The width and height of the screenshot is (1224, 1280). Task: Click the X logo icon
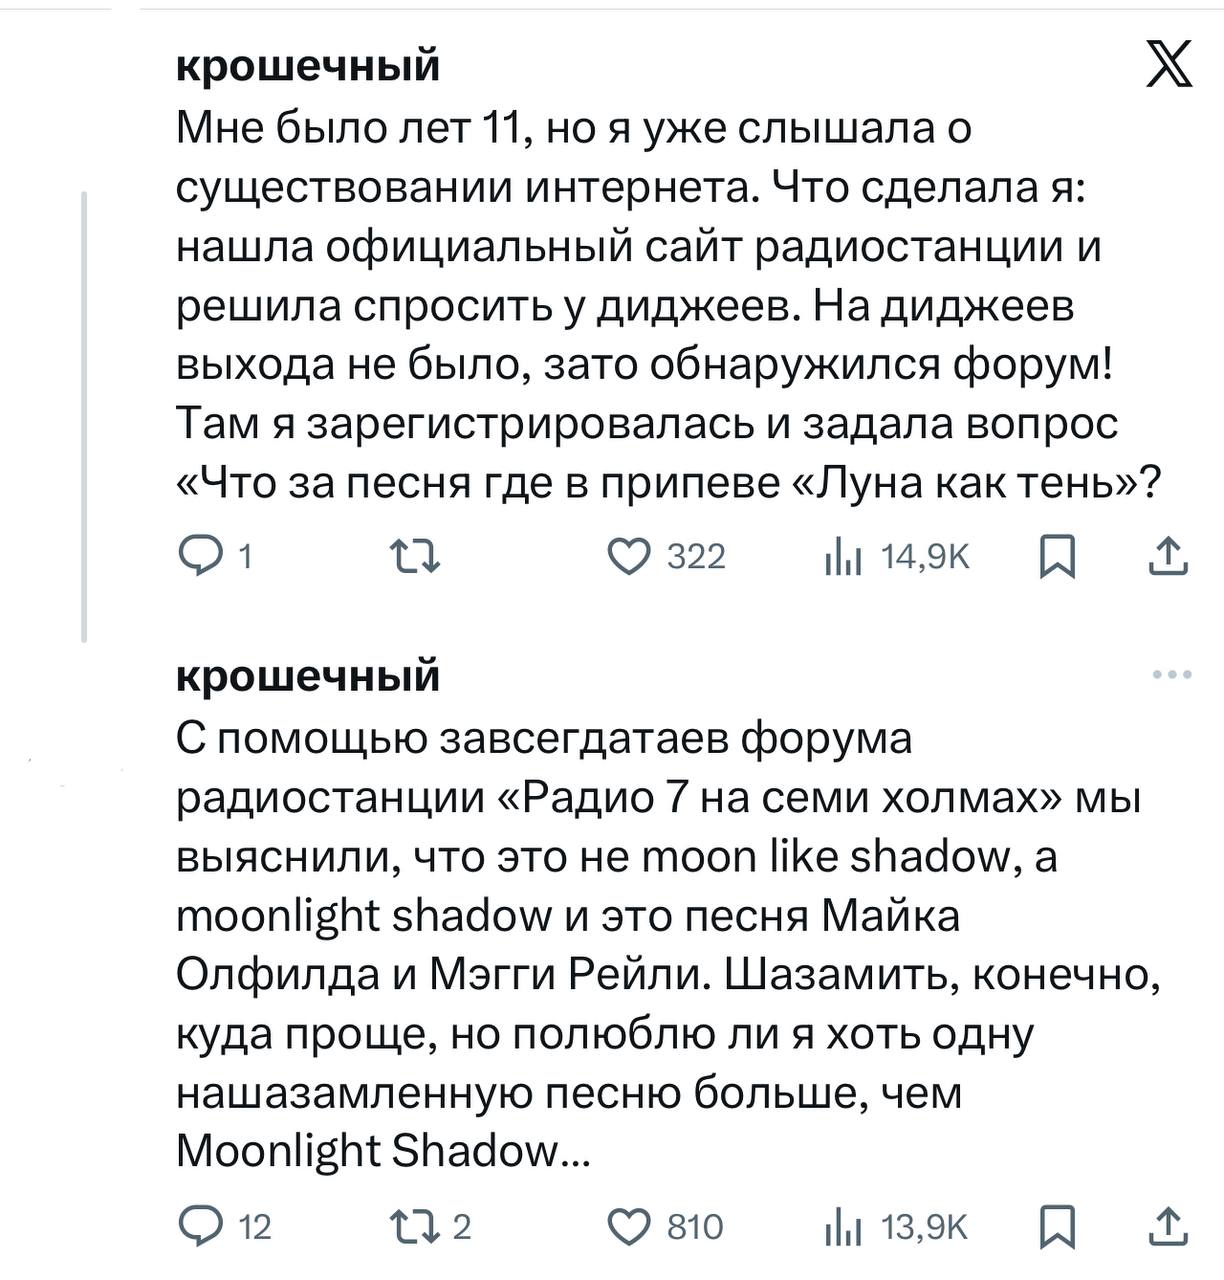(1168, 64)
